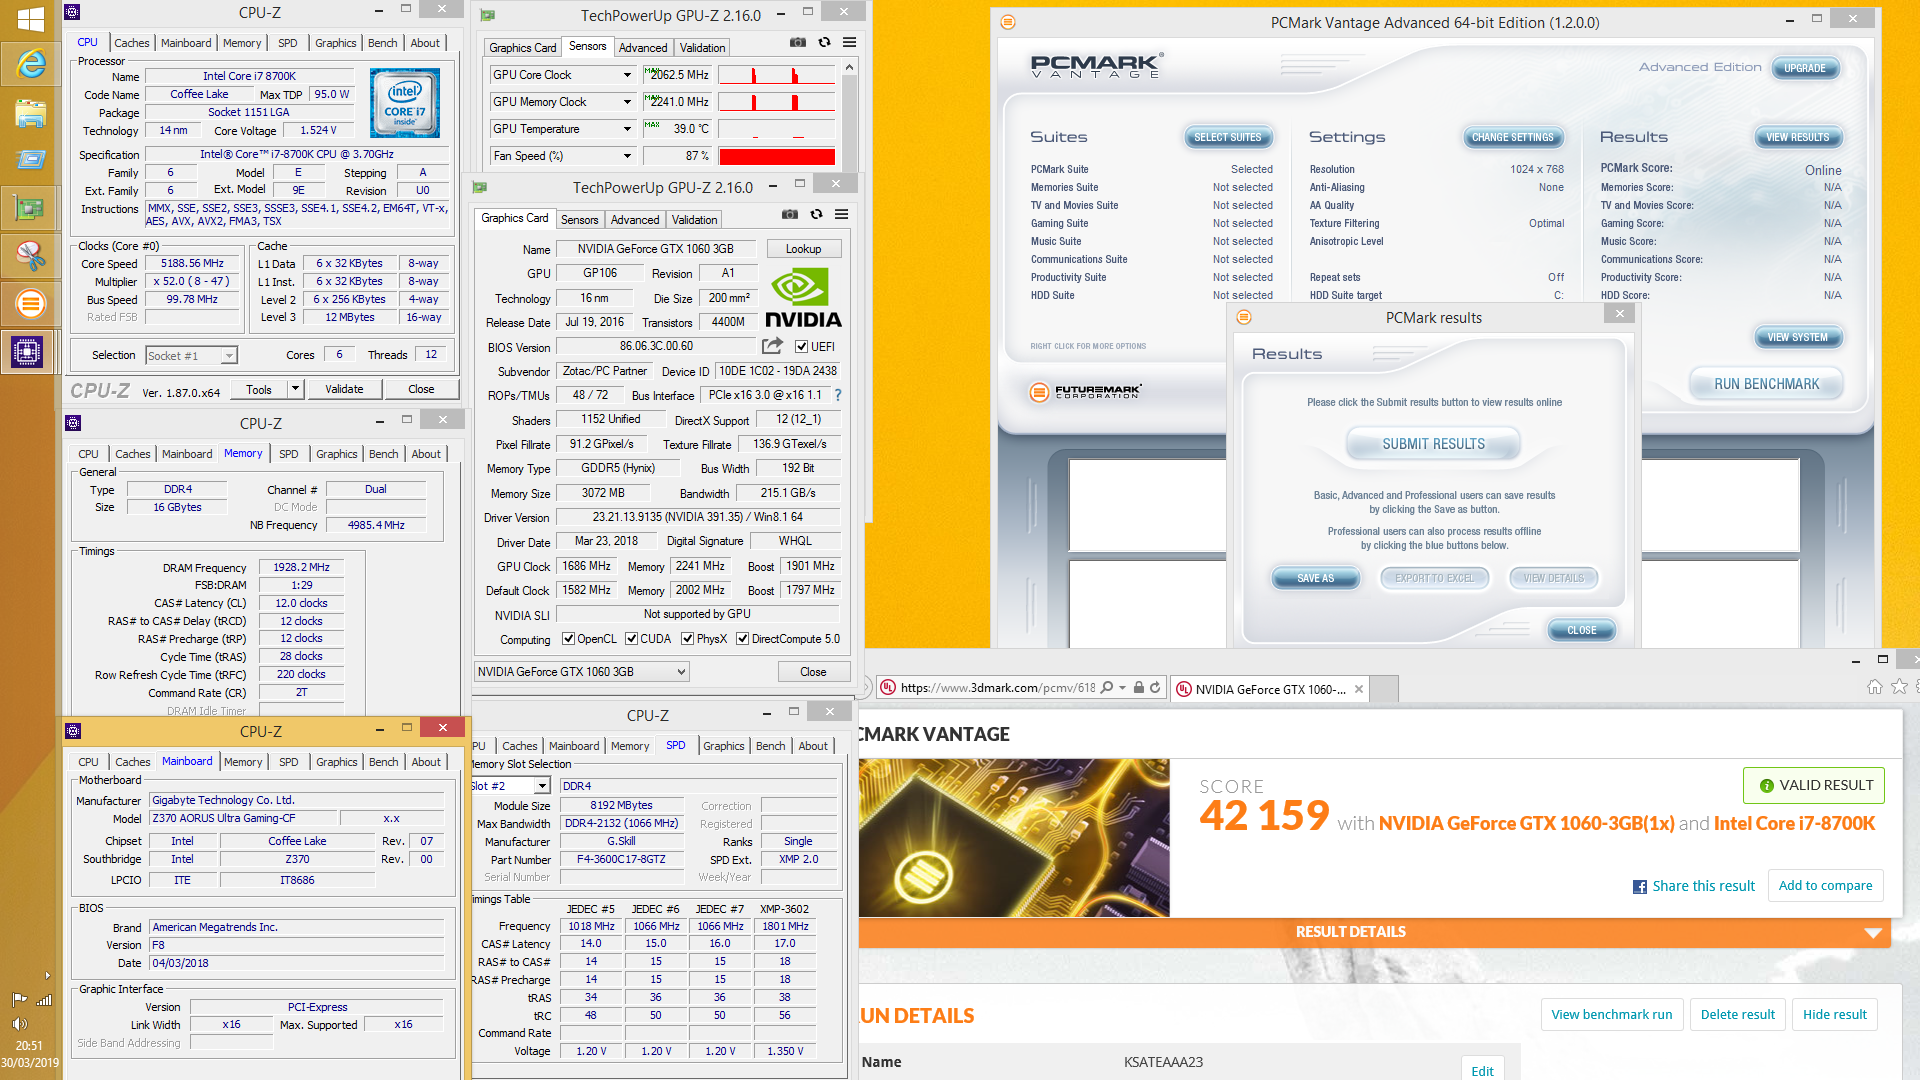This screenshot has height=1080, width=1920.
Task: Click the GPU-Z sensors vertical scrollbar
Action: pyautogui.click(x=849, y=117)
